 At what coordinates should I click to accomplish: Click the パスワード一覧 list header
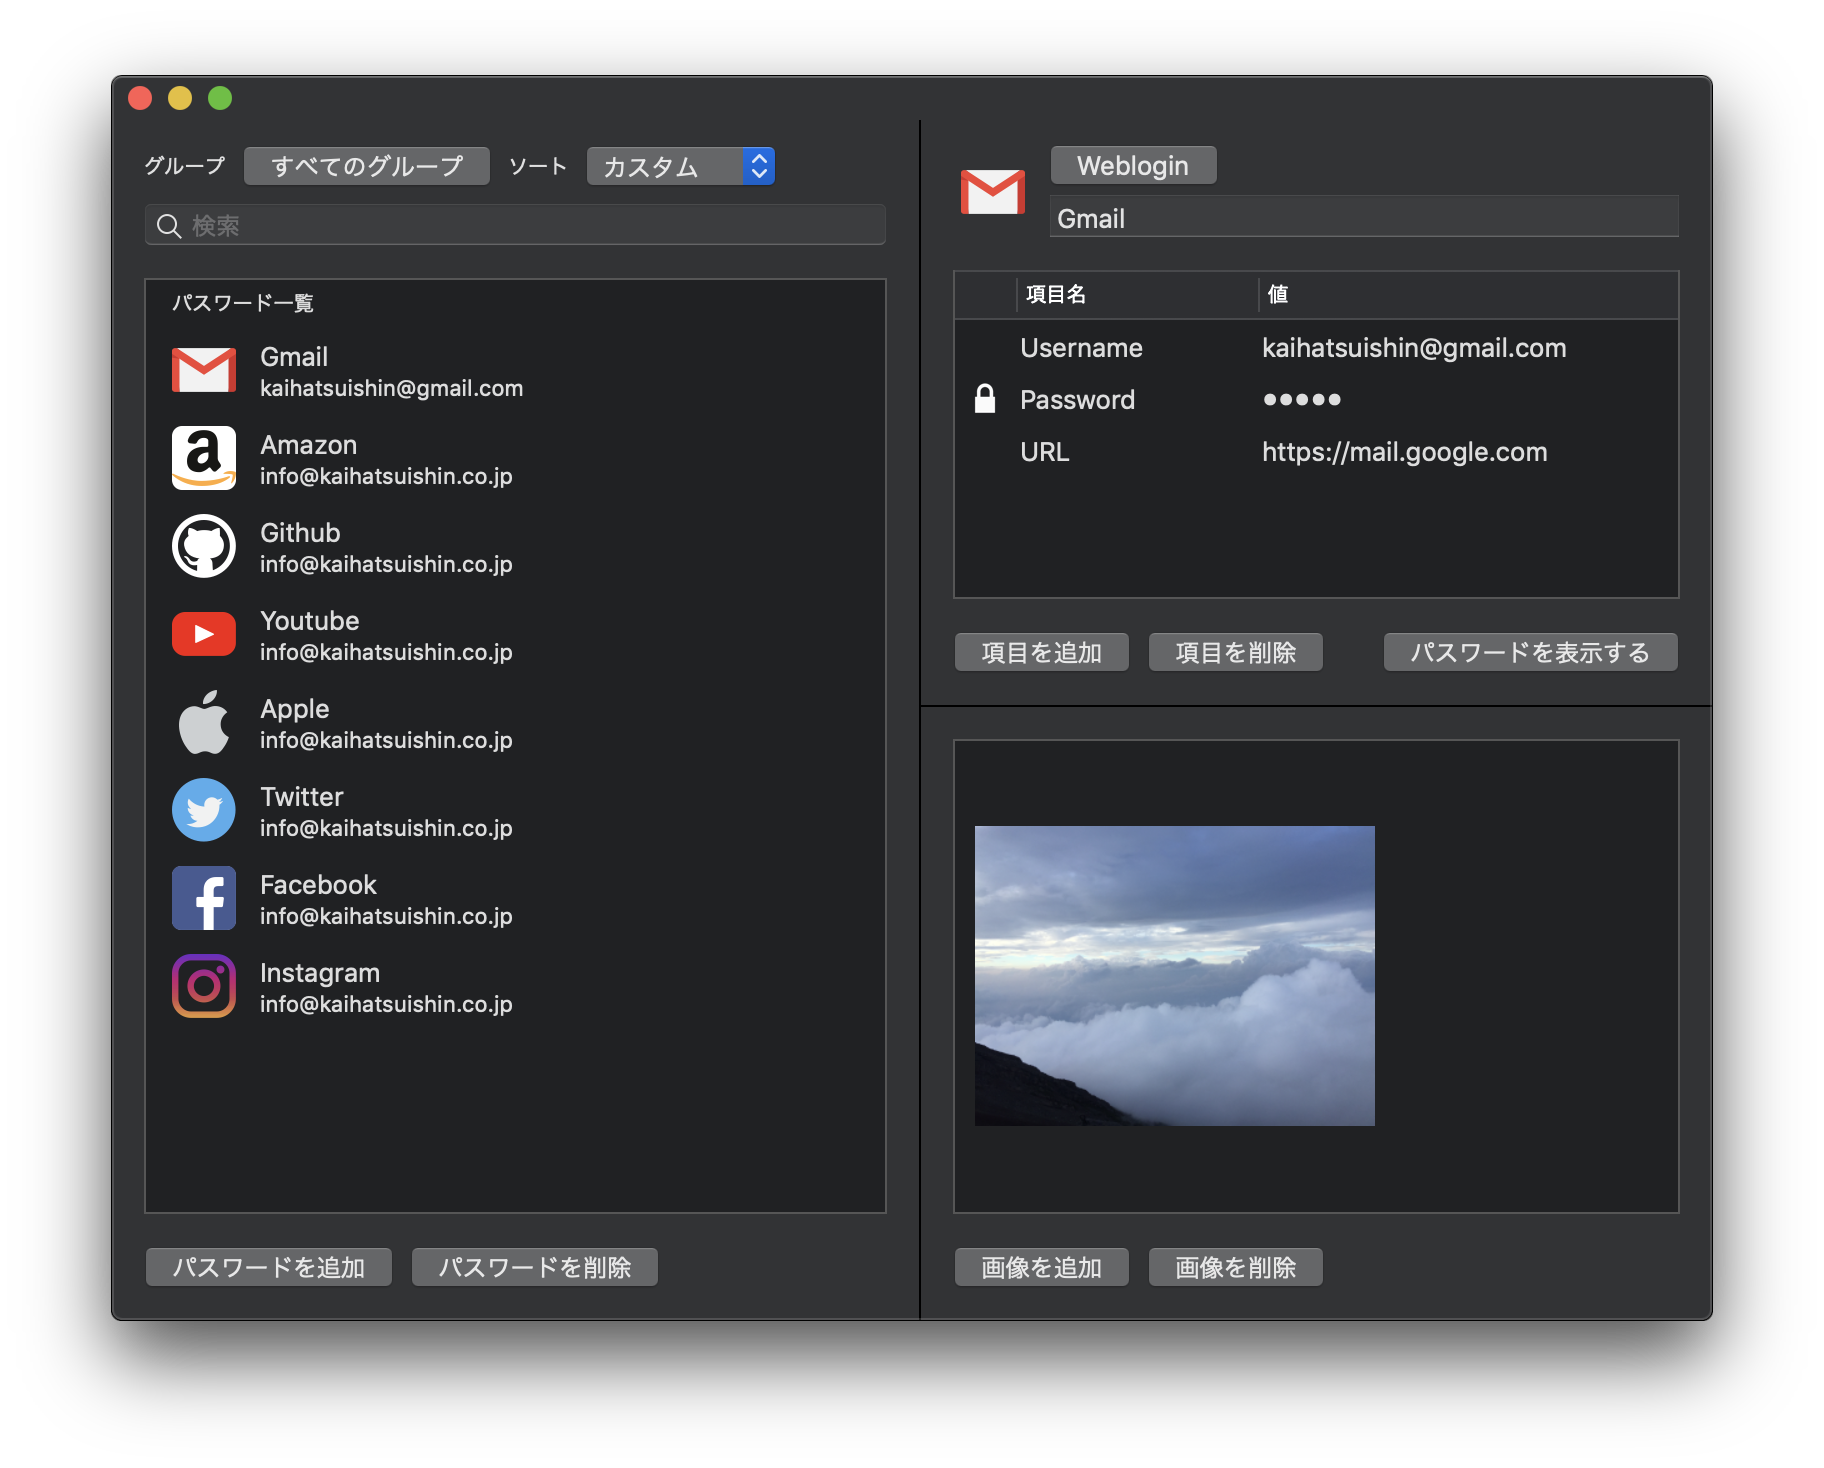[243, 303]
